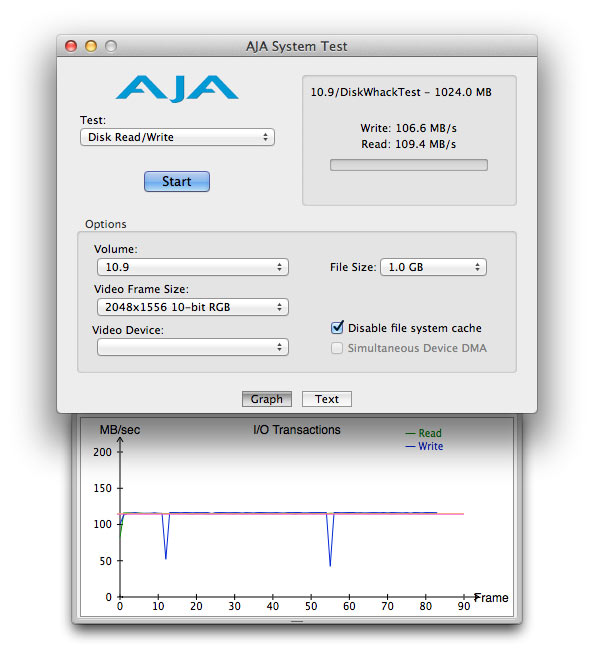
Task: Start the disk test
Action: click(x=177, y=181)
